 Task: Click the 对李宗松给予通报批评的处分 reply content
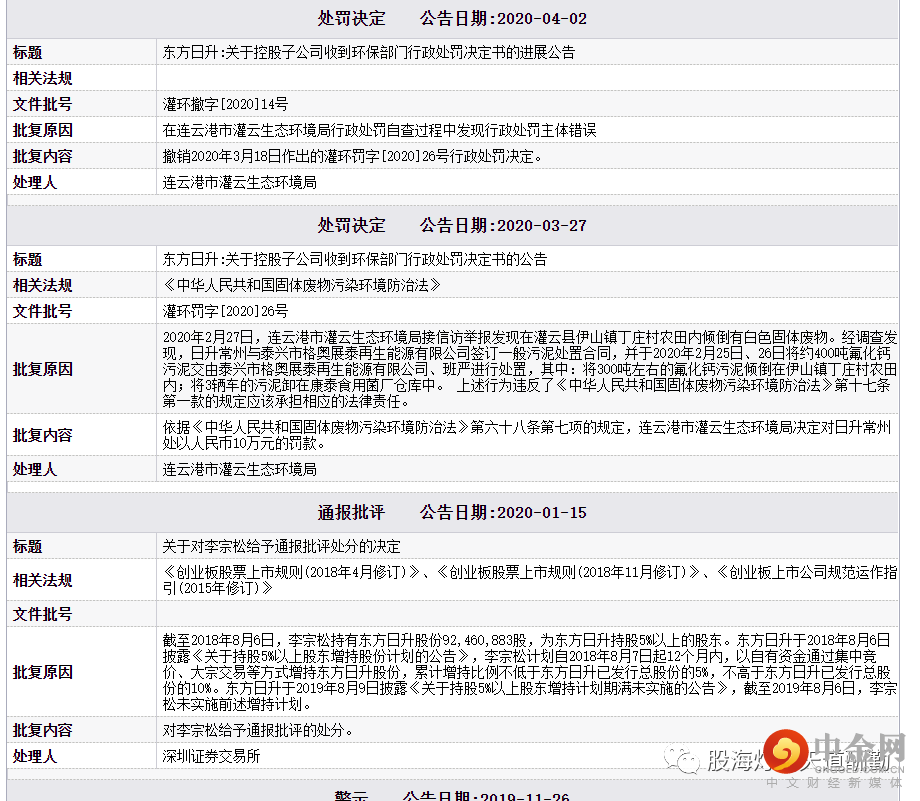(x=258, y=730)
